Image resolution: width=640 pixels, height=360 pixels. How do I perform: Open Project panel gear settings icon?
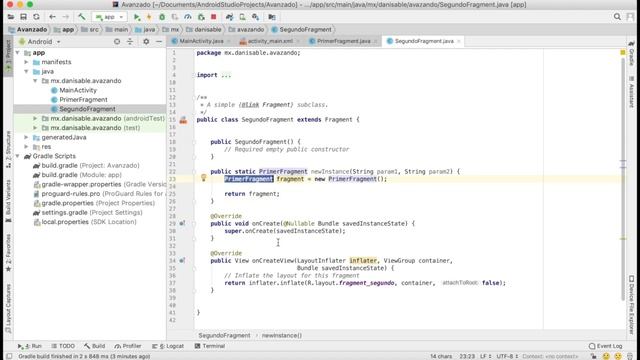tap(146, 42)
